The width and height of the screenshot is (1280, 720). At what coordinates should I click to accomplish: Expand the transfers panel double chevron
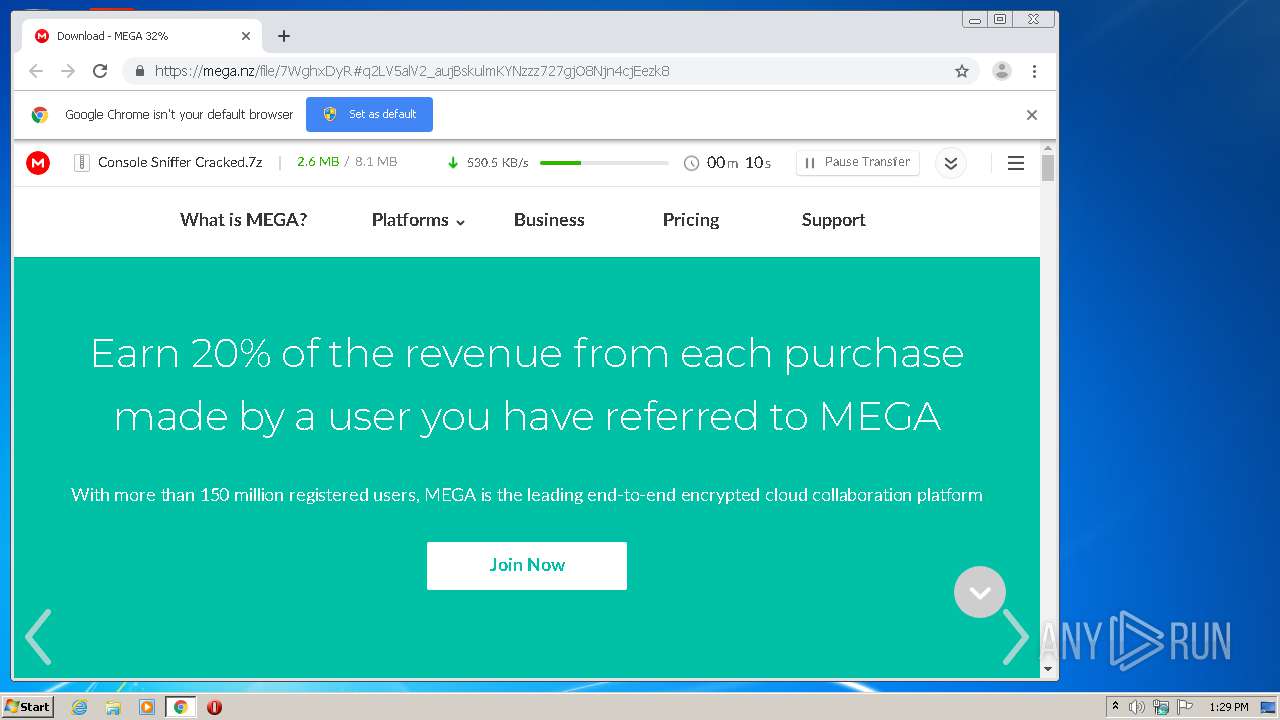pyautogui.click(x=951, y=163)
